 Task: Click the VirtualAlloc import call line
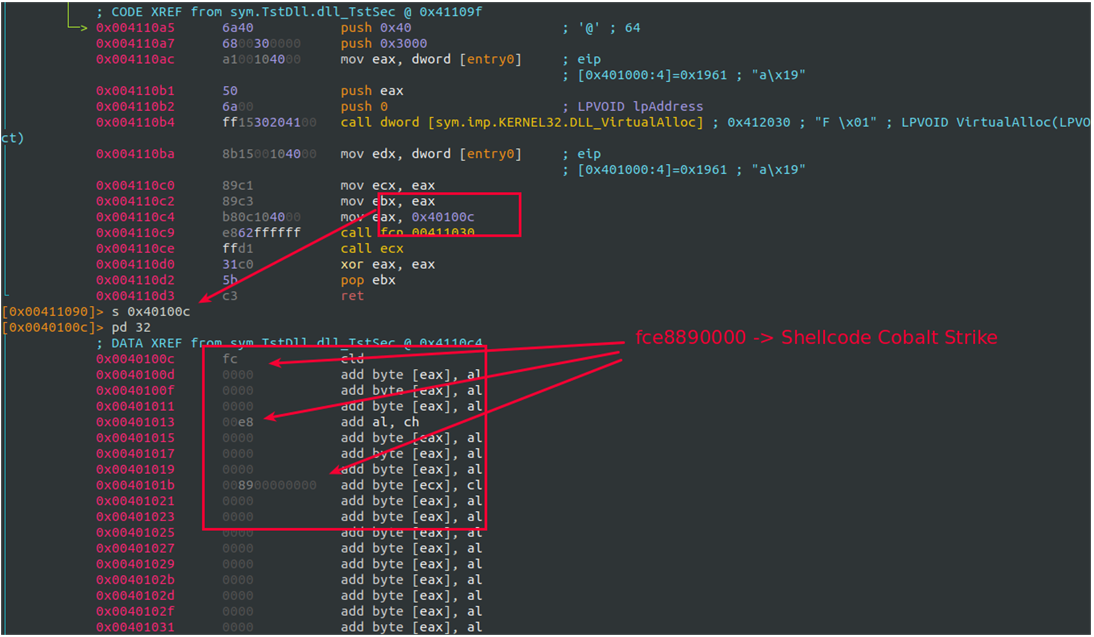pos(522,122)
